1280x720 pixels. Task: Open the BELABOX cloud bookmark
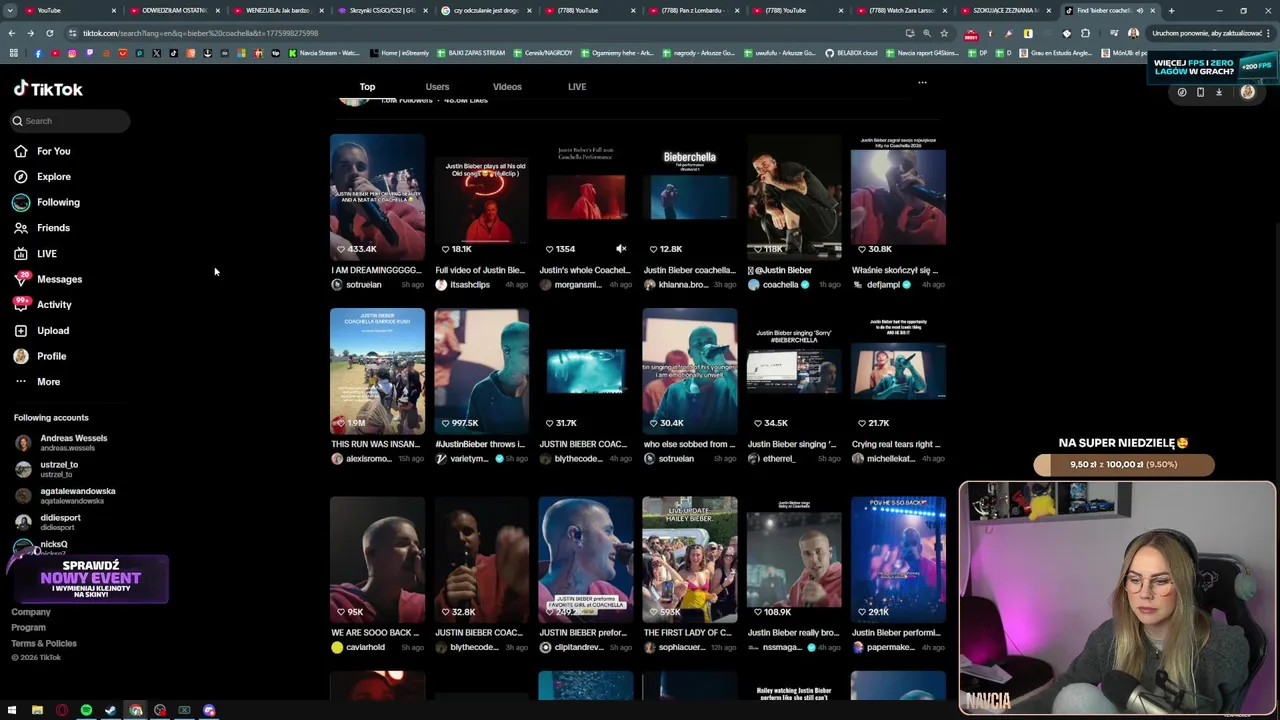pyautogui.click(x=851, y=53)
